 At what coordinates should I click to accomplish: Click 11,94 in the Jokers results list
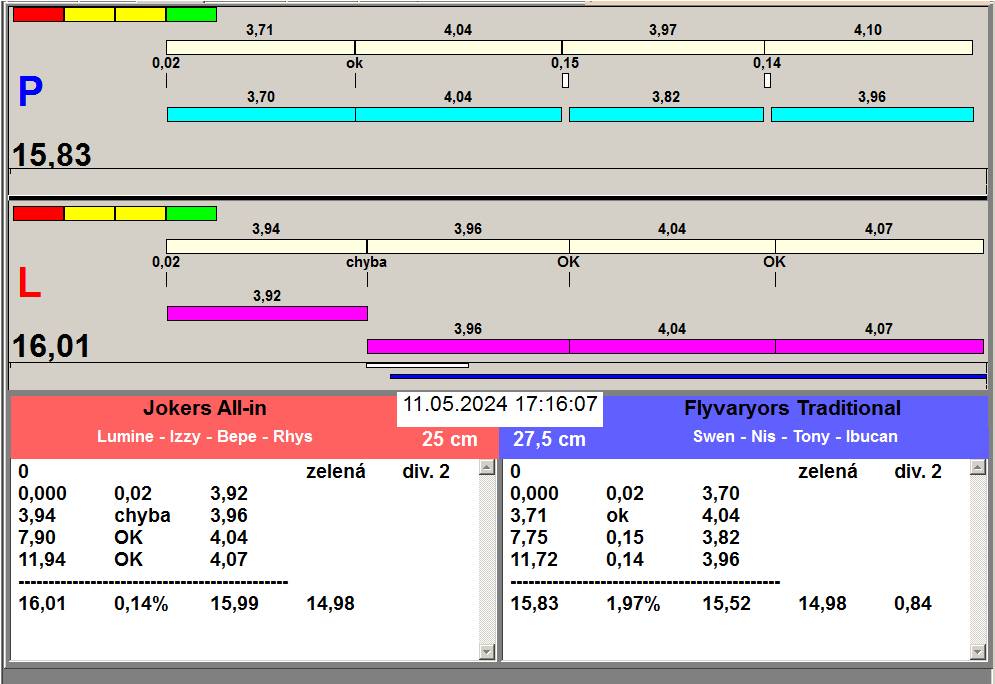click(42, 560)
